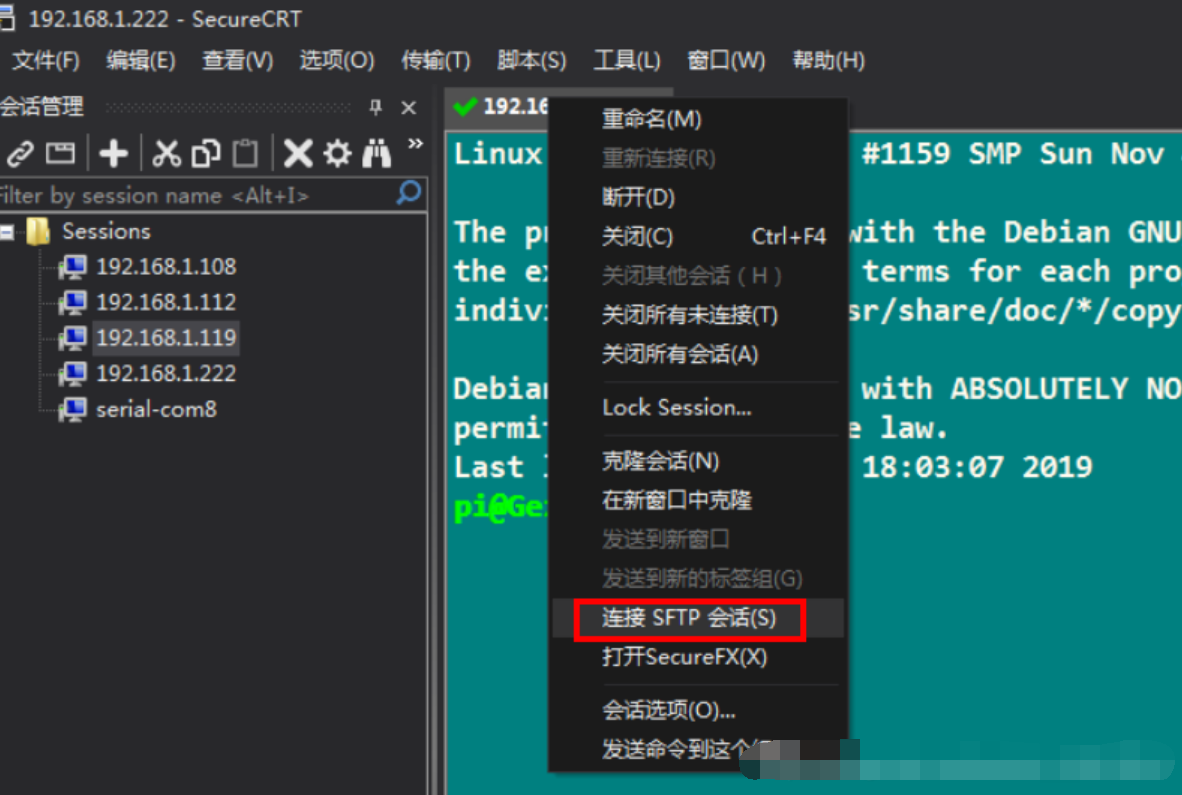Open the 文件(F) menu
Screen dimensions: 1182x795
pos(45,60)
